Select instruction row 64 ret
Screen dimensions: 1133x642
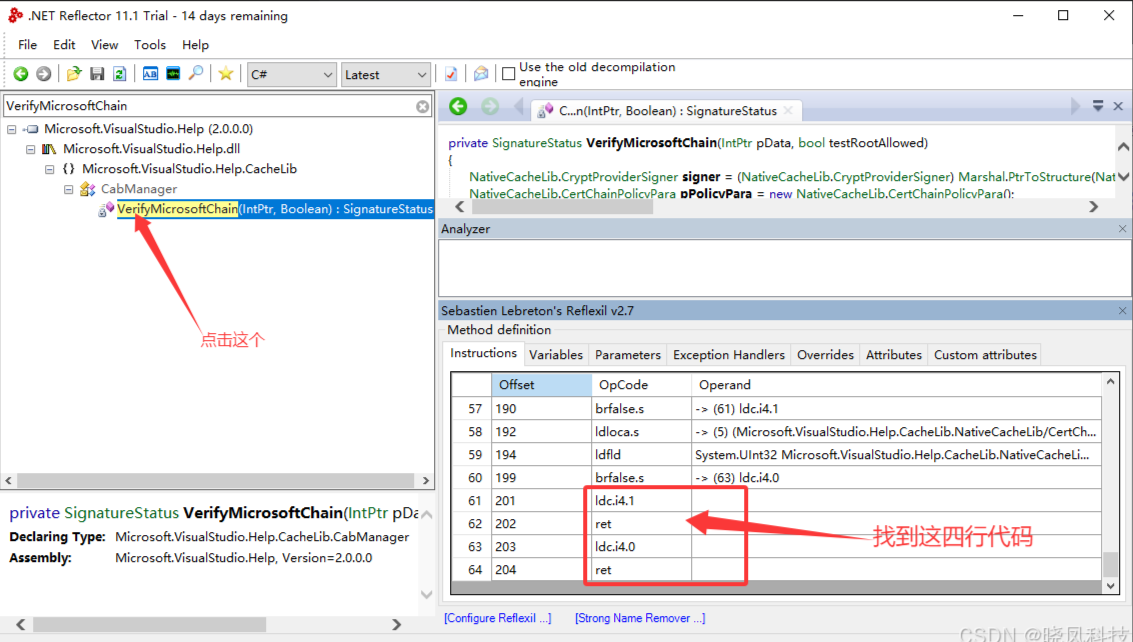pos(776,570)
